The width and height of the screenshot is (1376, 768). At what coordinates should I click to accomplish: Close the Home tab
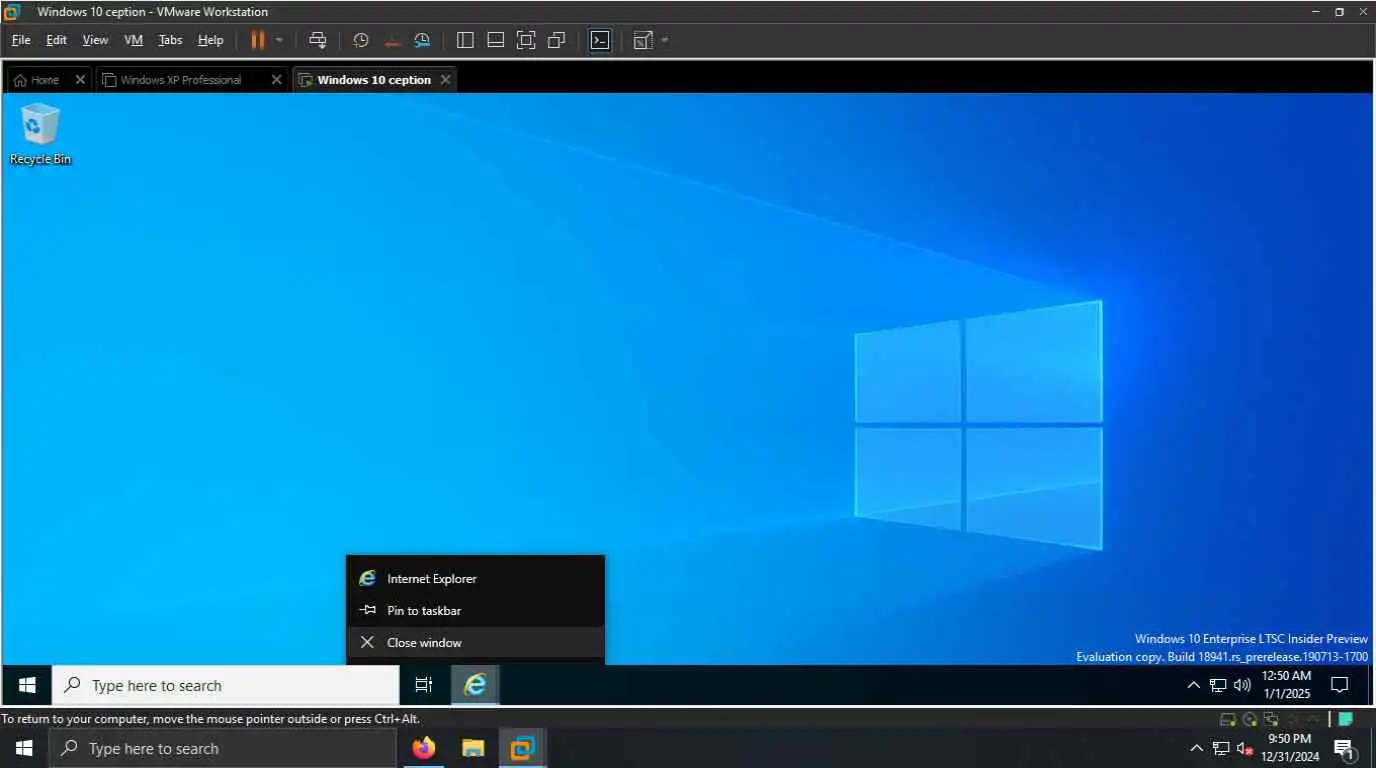tap(81, 80)
